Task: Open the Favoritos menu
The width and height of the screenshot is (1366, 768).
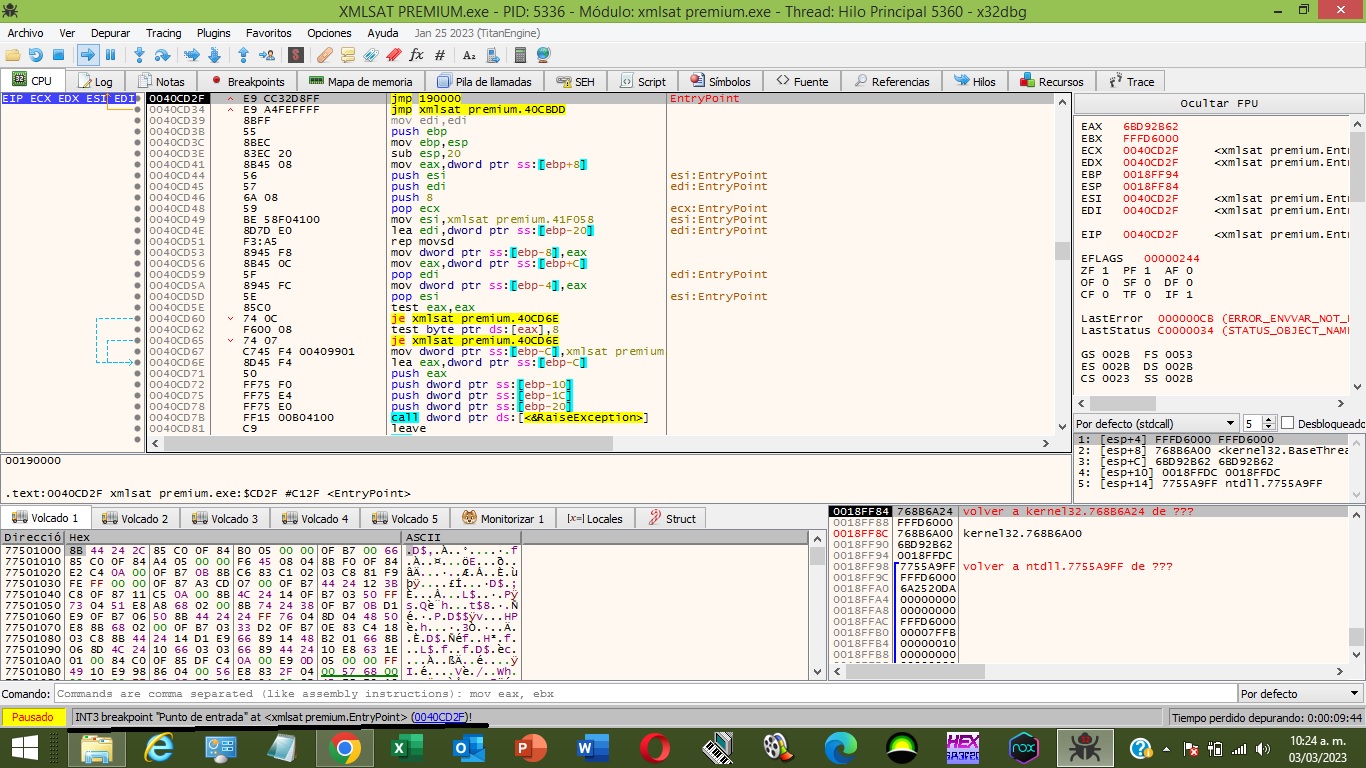Action: 268,33
